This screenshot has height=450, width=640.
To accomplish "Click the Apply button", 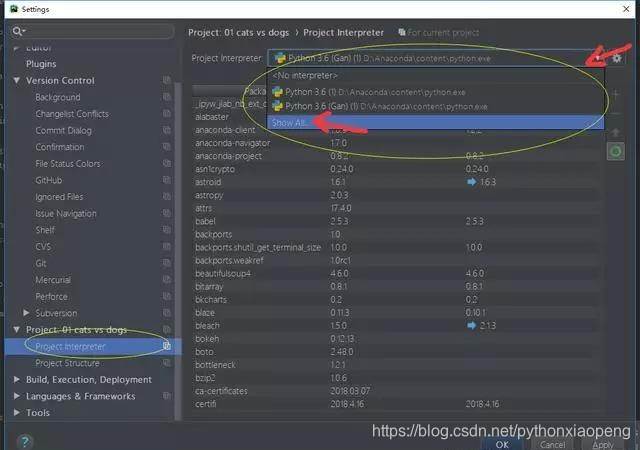I will pos(603,444).
